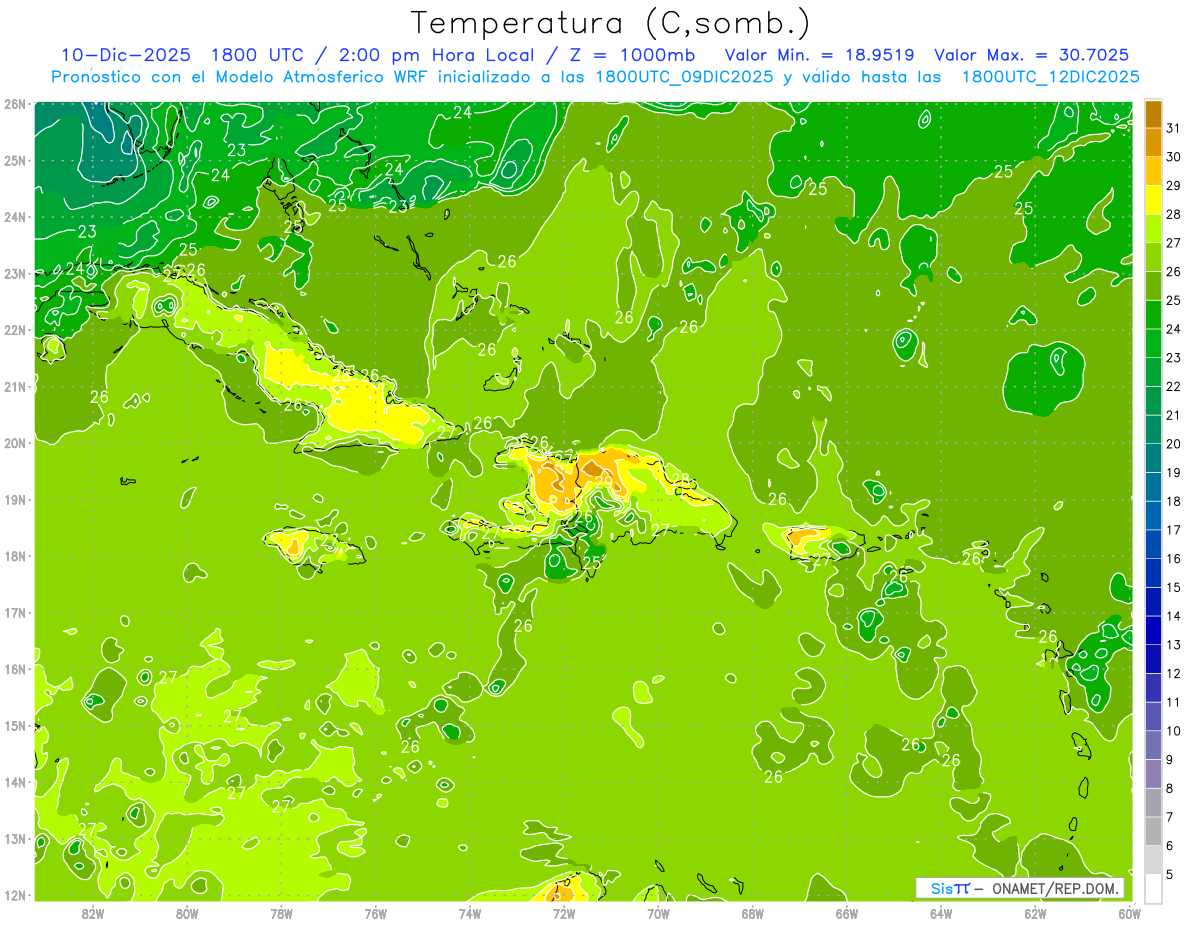Click the 26N latitude axis label
This screenshot has height=927, width=1200.
pos(16,104)
